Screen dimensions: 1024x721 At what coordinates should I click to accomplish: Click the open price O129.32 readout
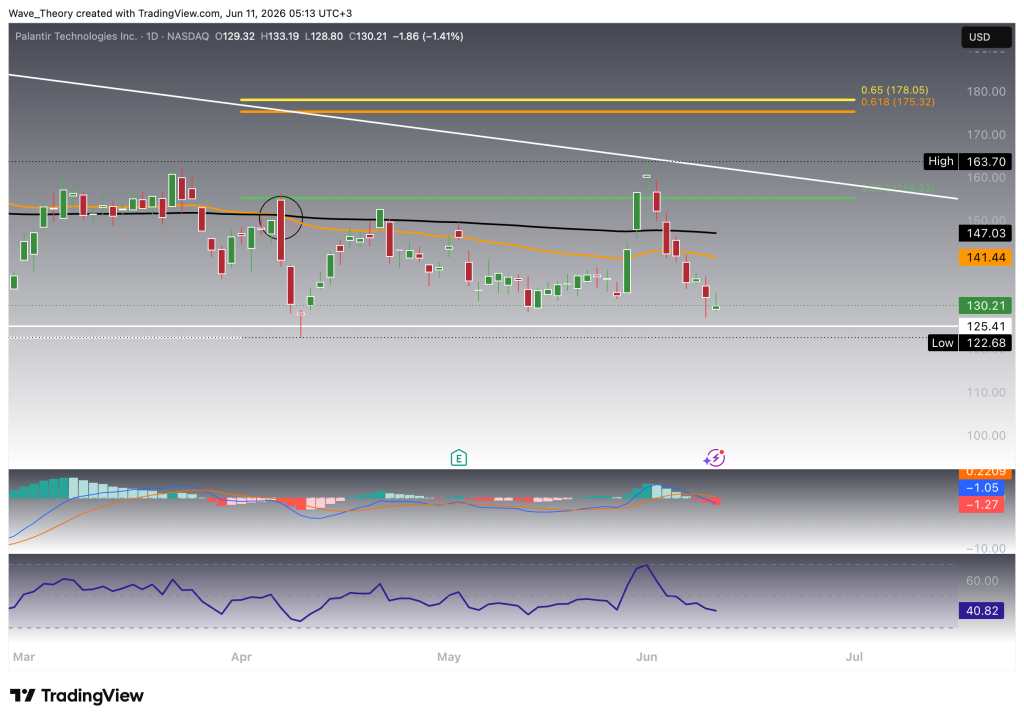pyautogui.click(x=235, y=37)
